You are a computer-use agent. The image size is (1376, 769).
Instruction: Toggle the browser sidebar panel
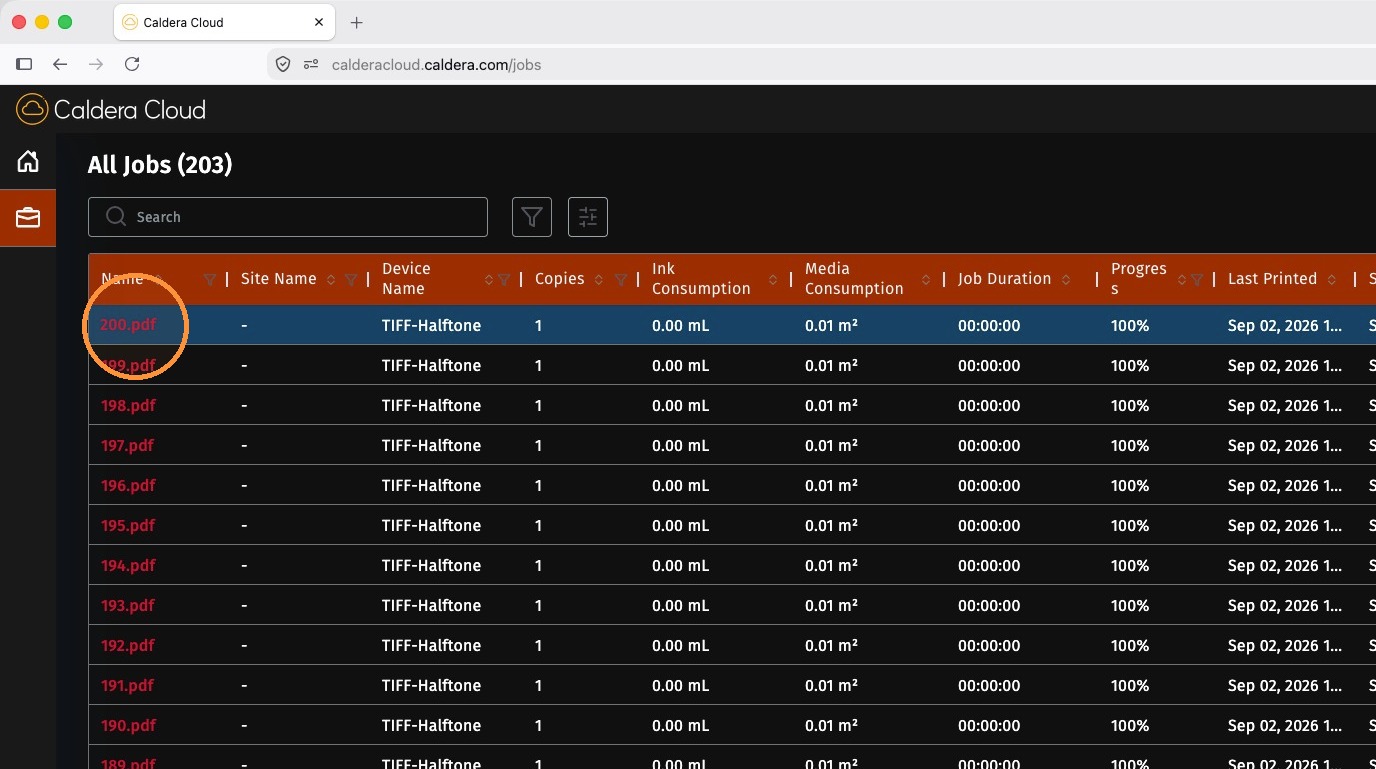point(24,64)
